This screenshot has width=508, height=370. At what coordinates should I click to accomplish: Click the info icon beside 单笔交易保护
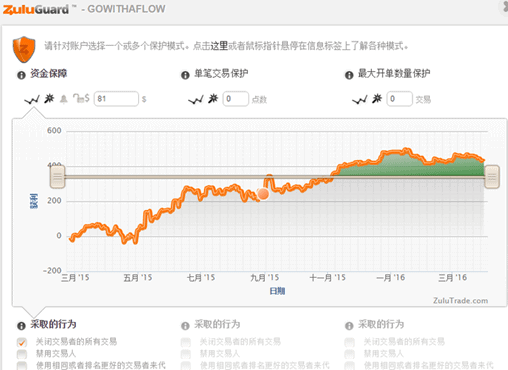point(185,75)
